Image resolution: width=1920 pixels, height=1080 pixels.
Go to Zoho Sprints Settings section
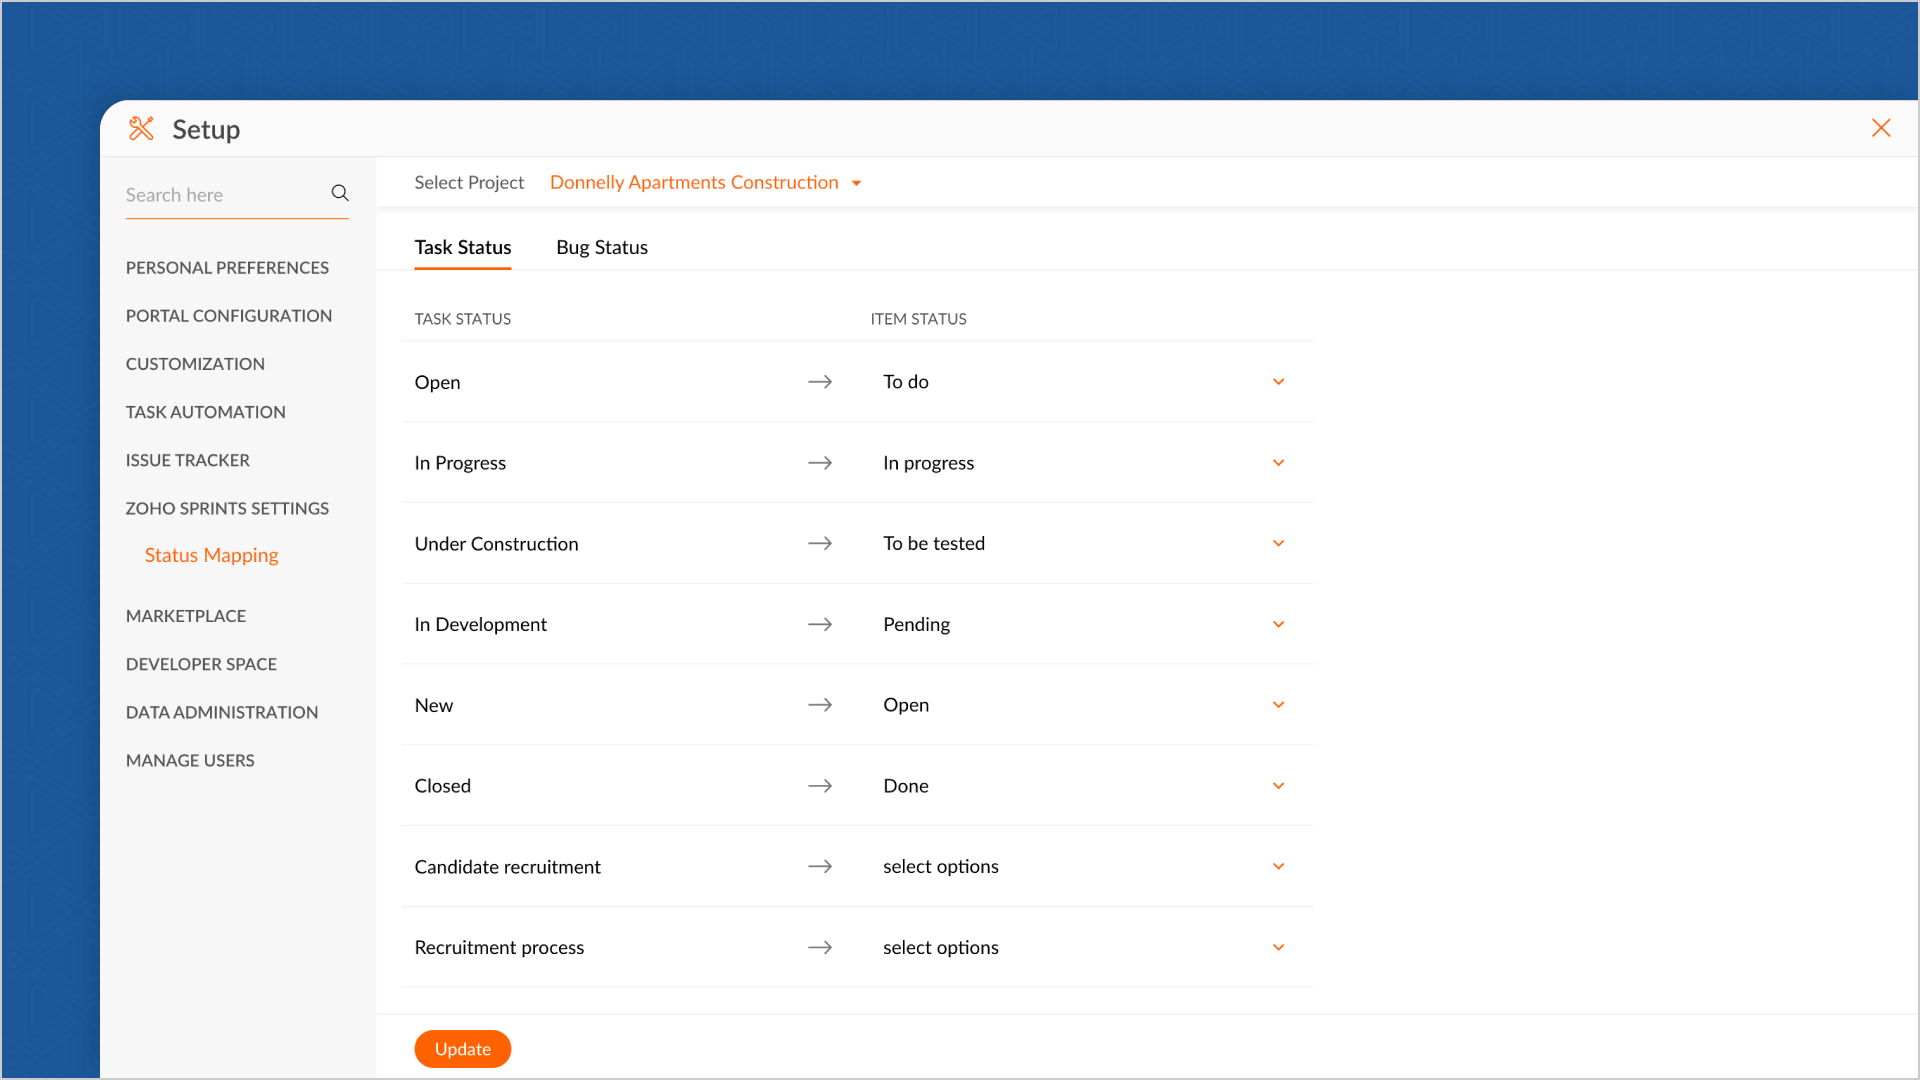pyautogui.click(x=227, y=508)
